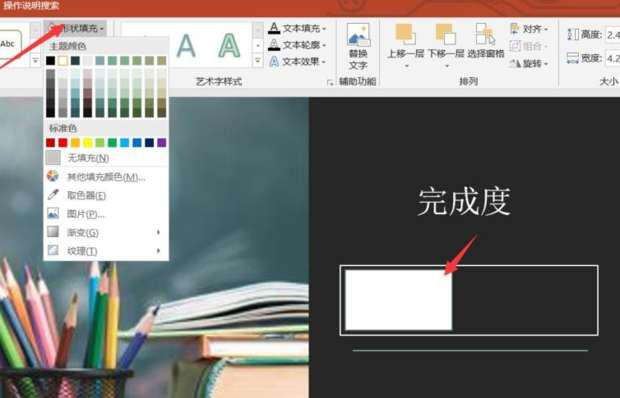
Task: Choose the dark red standard color
Action: [51, 143]
